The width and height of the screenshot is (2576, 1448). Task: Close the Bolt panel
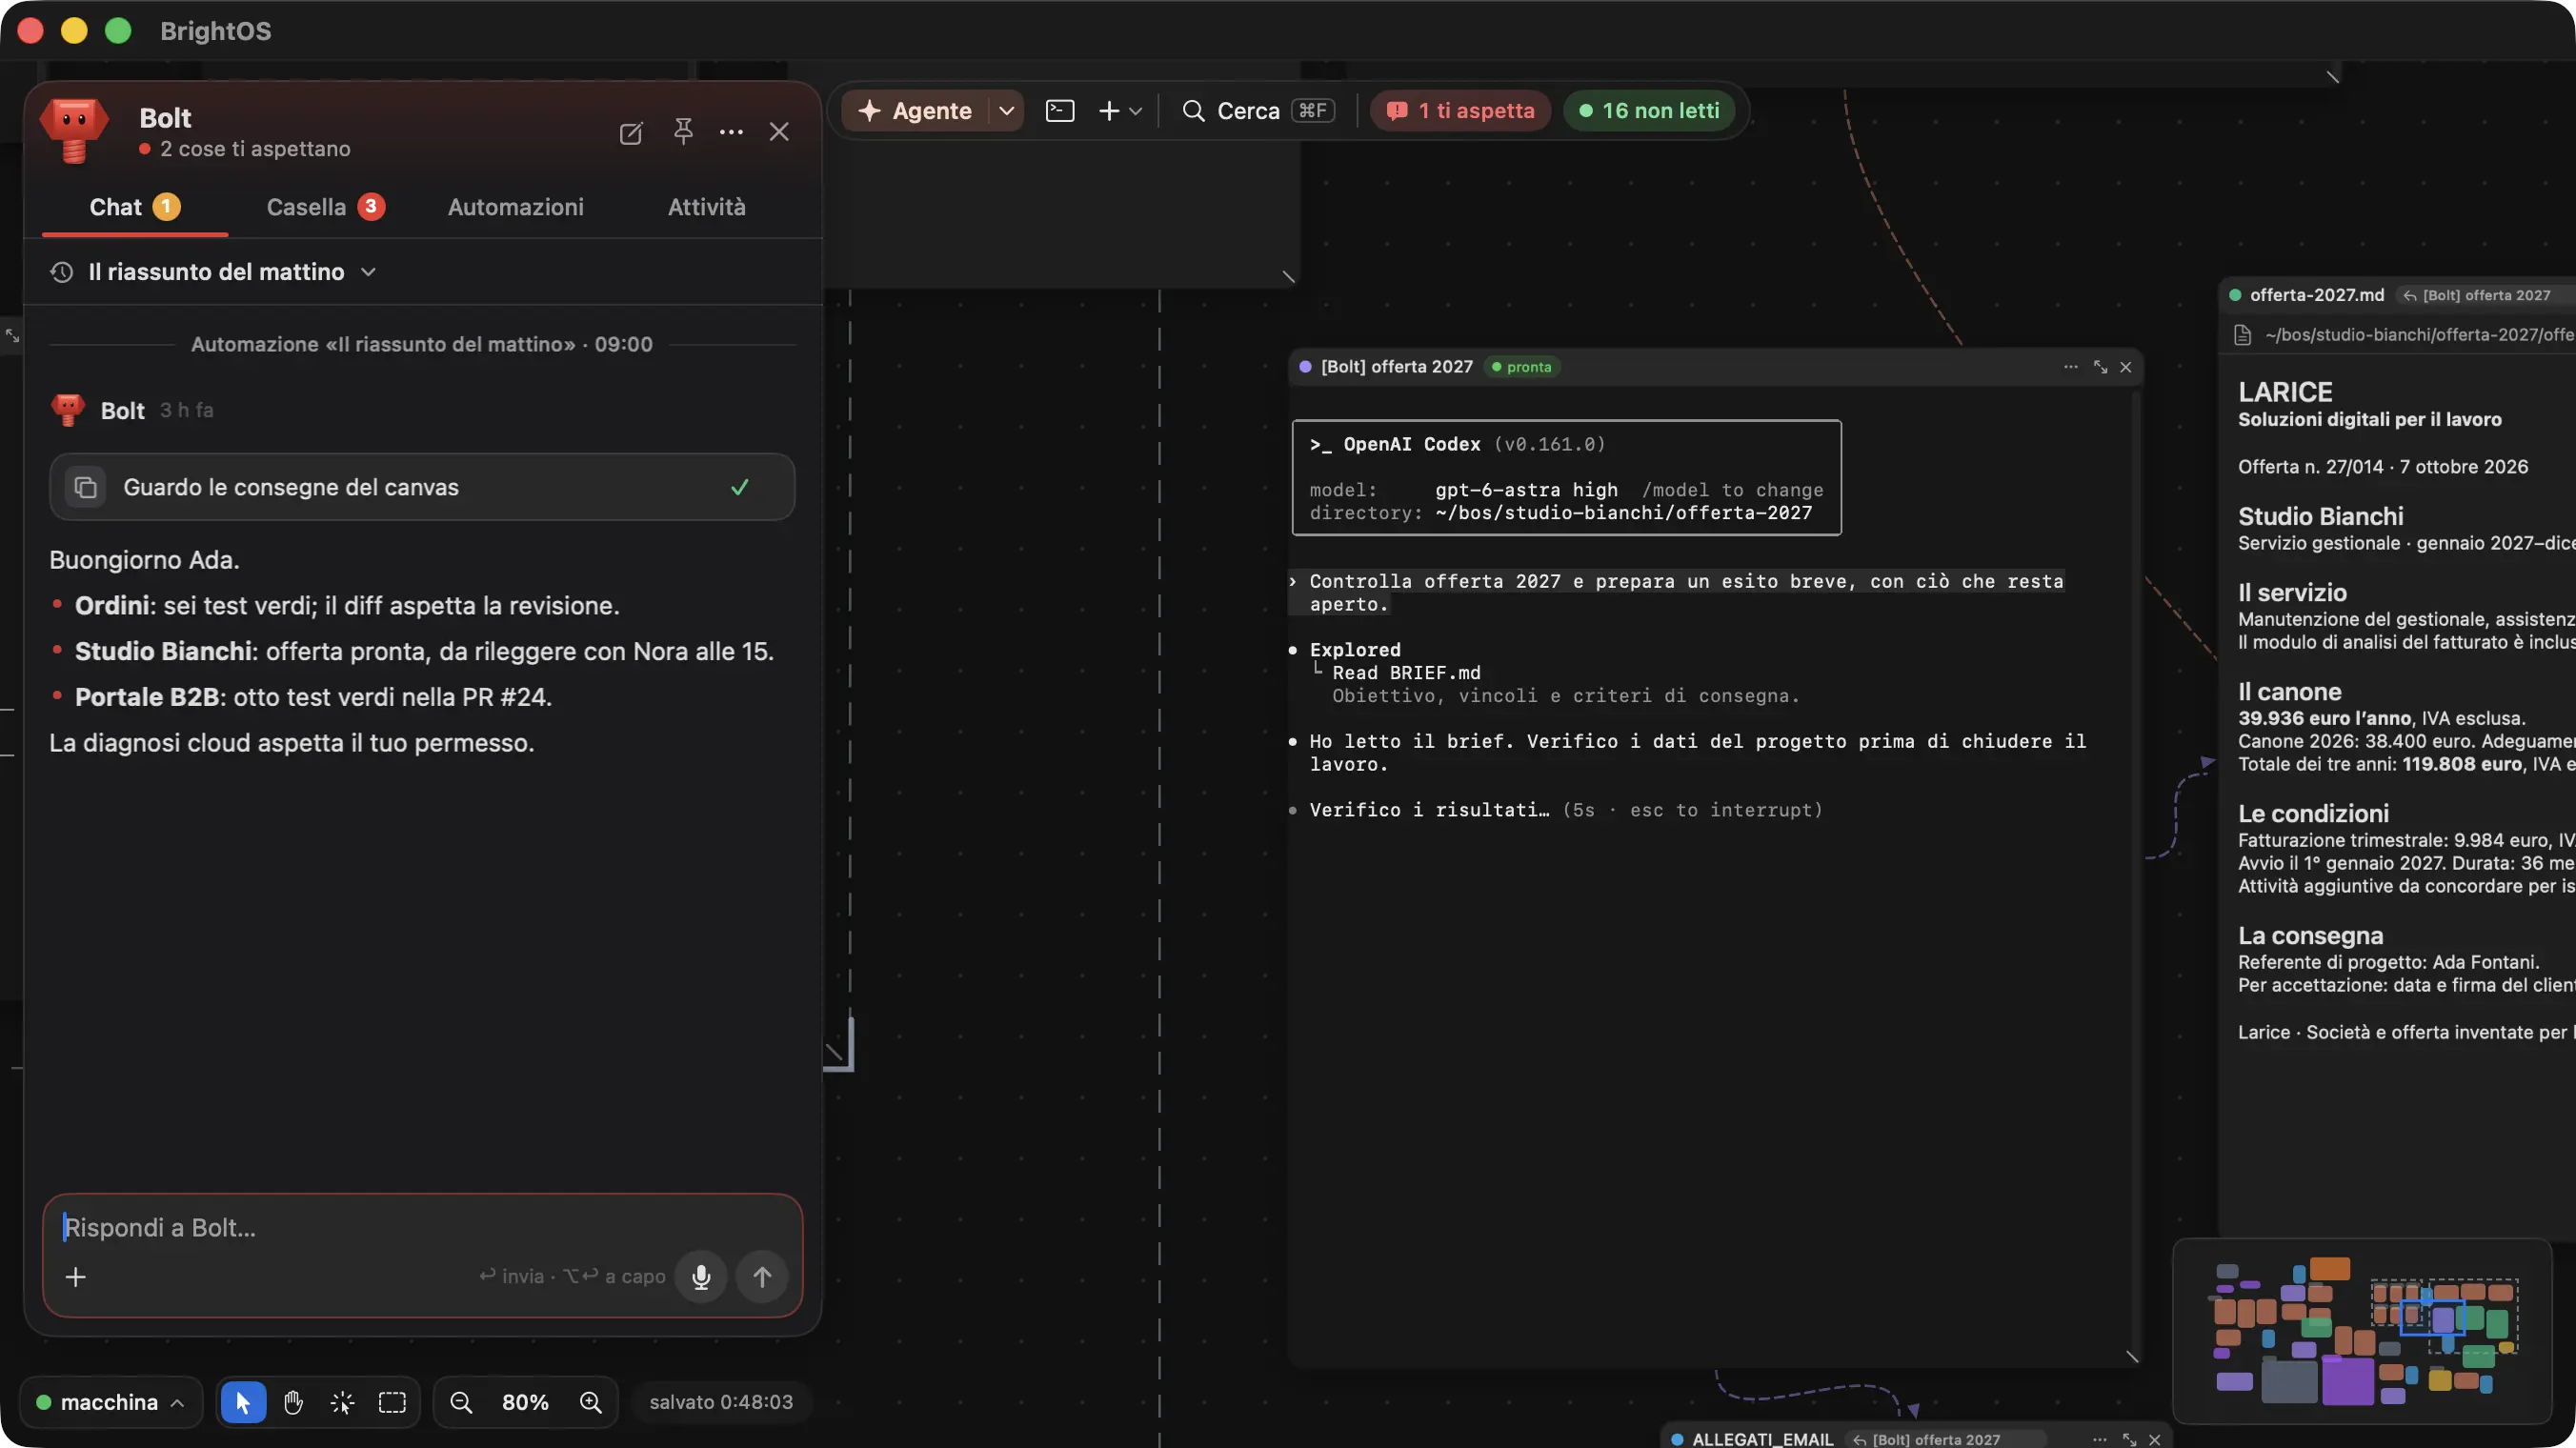[x=779, y=132]
